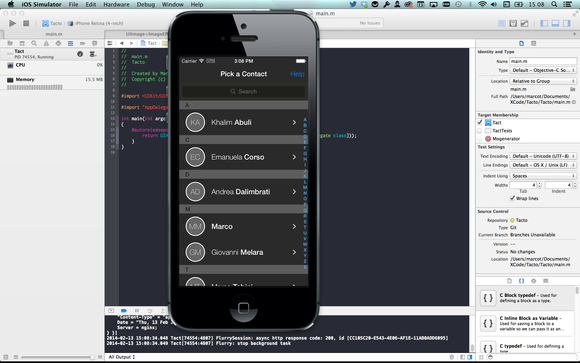
Task: Select the CPU gauge in debug navigator
Action: [52, 65]
